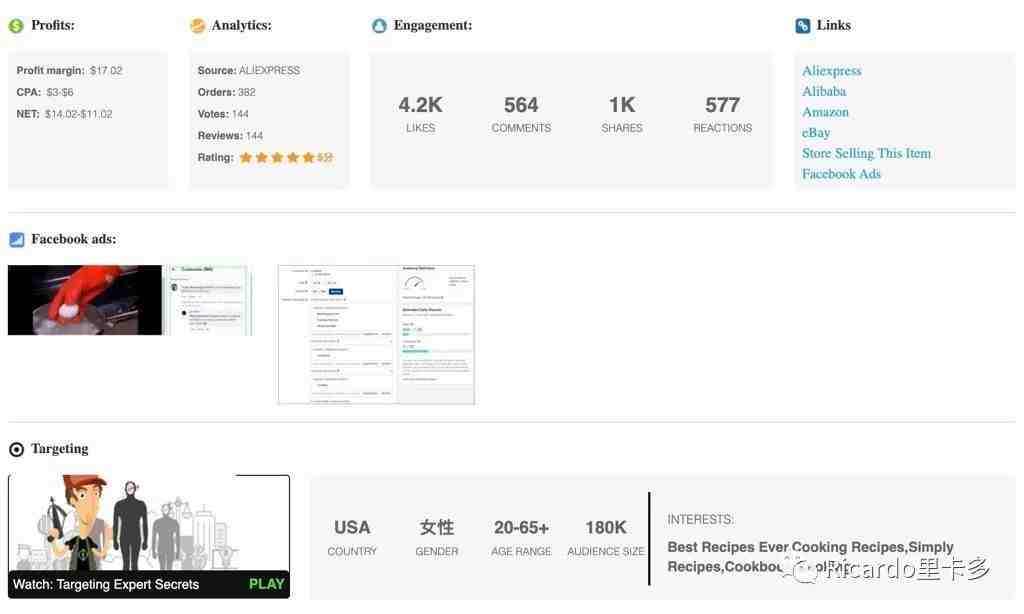Image resolution: width=1024 pixels, height=614 pixels.
Task: Click the USA country value
Action: pos(352,528)
